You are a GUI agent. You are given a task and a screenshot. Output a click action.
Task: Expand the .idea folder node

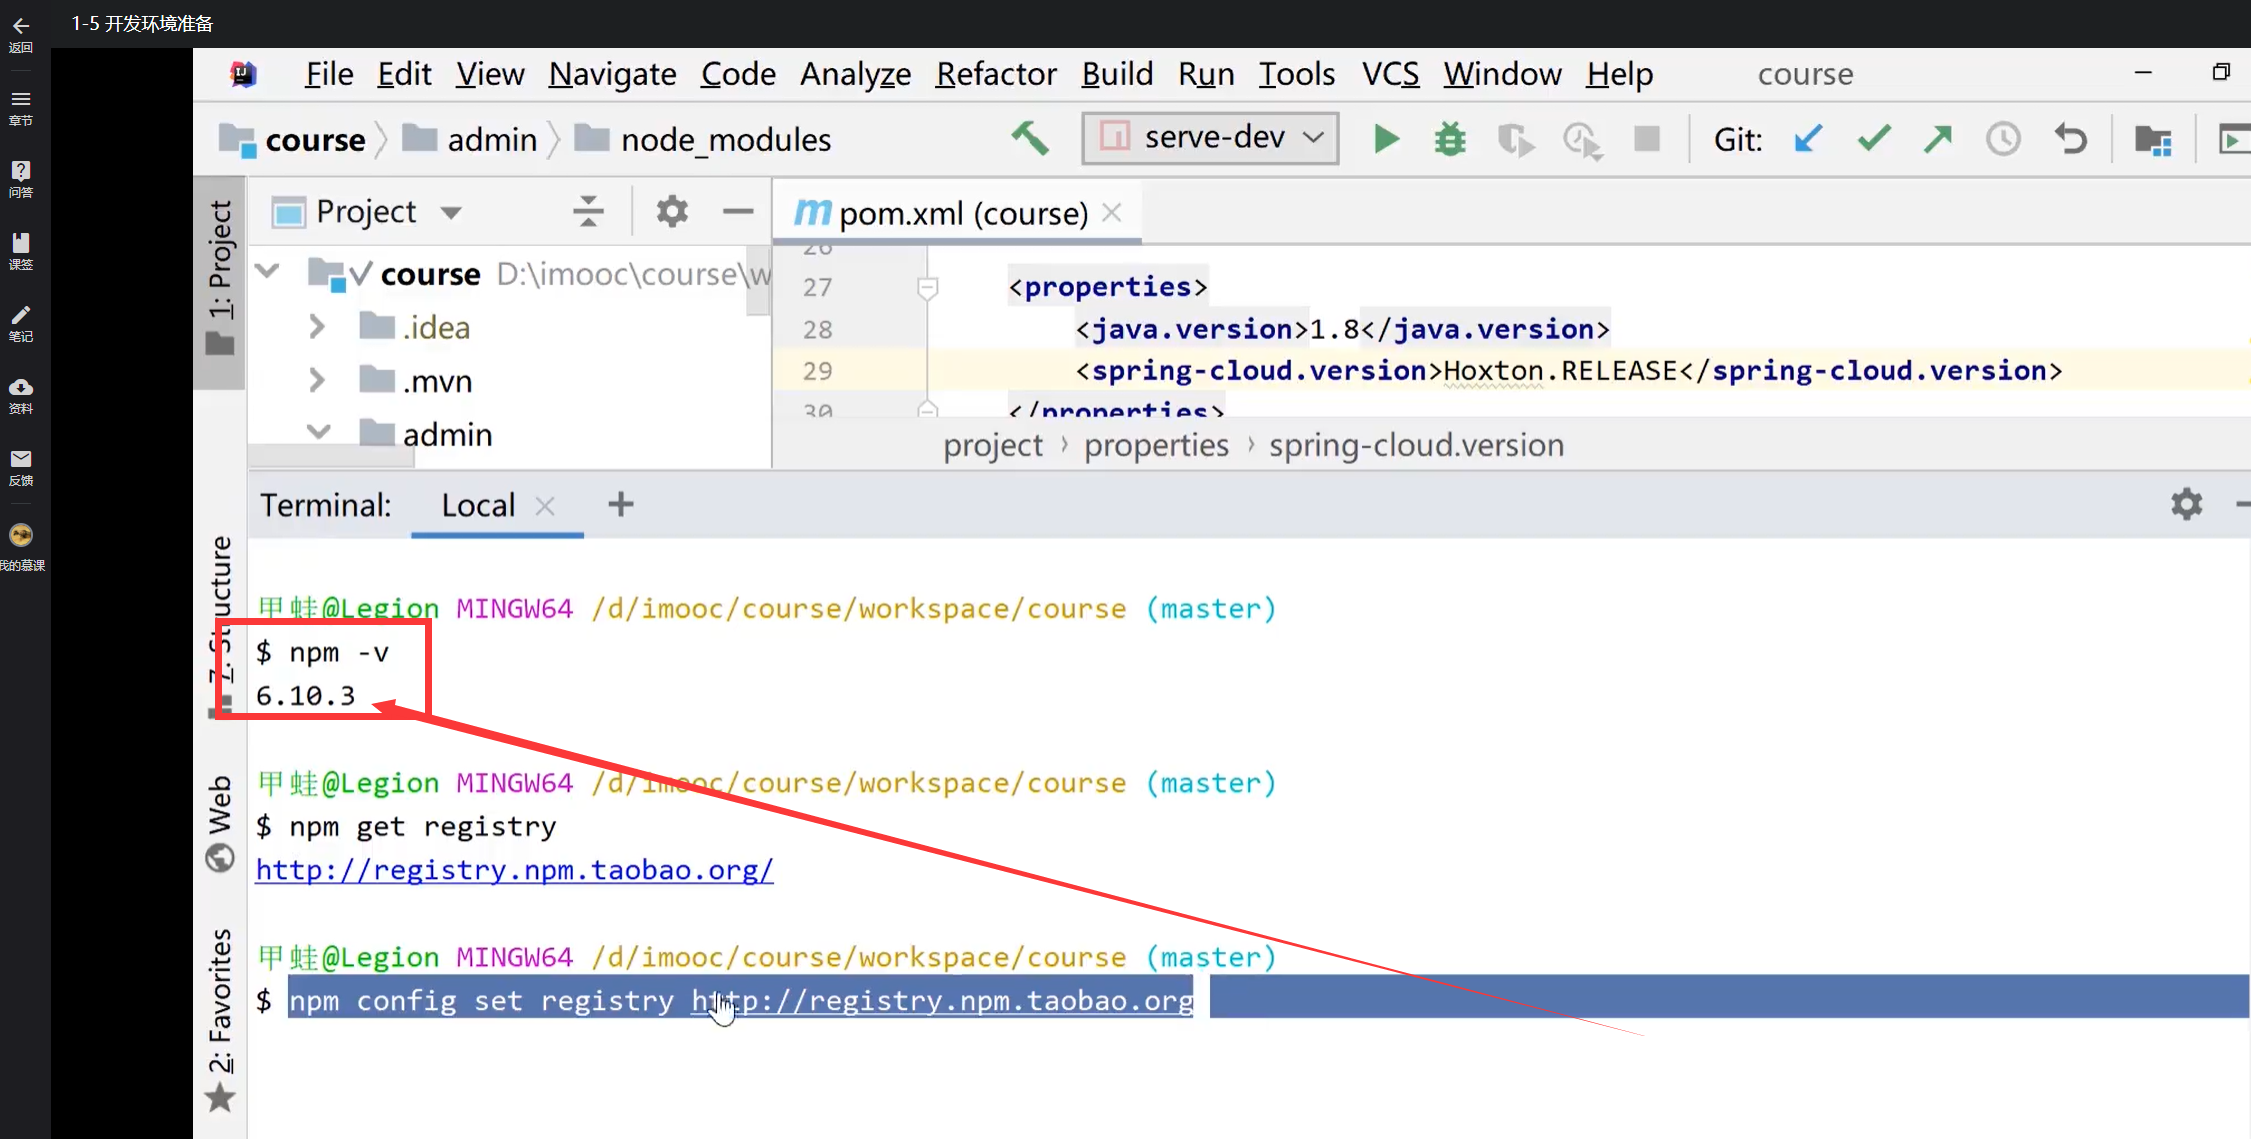coord(317,326)
